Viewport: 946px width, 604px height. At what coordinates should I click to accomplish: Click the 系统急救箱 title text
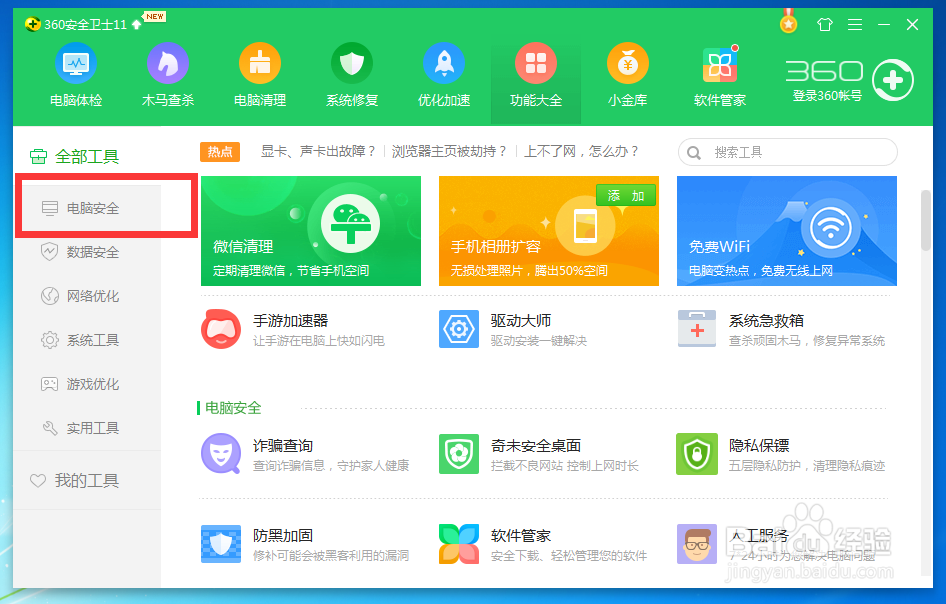(x=766, y=320)
